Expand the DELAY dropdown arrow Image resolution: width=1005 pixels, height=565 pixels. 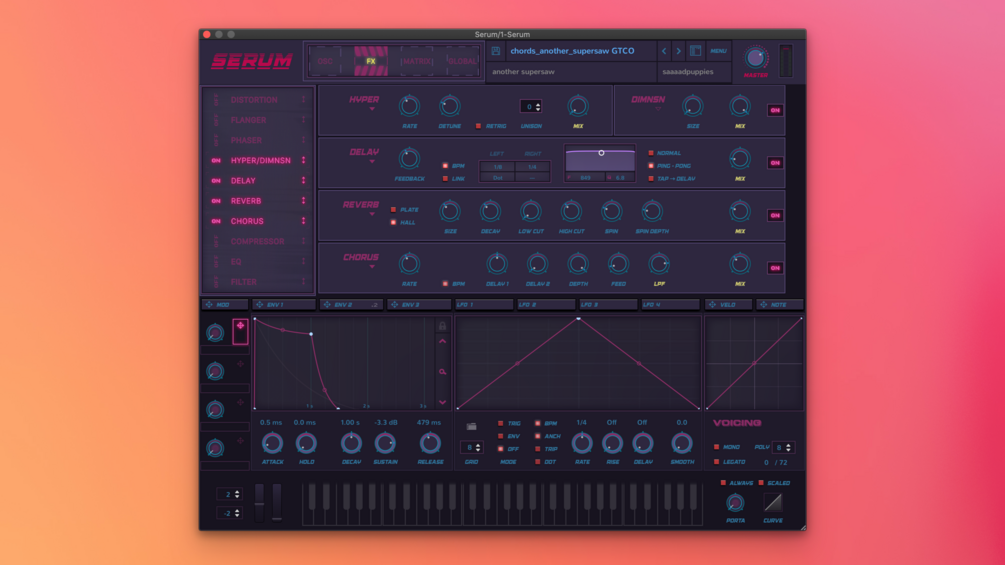(372, 162)
